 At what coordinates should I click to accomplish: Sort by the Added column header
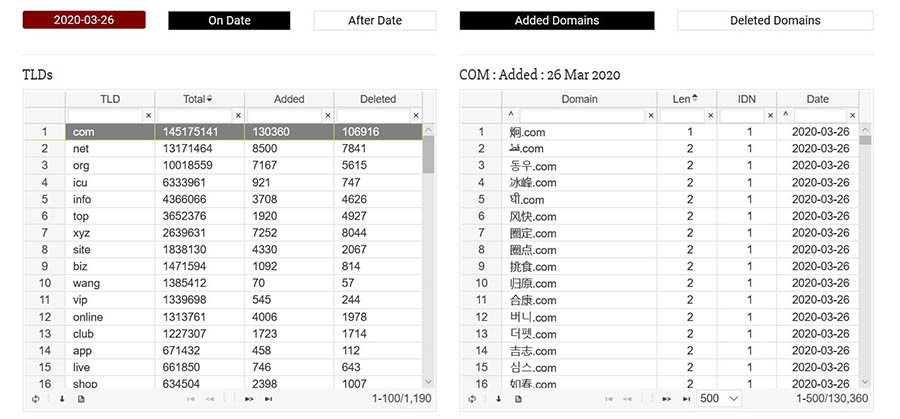(x=289, y=99)
